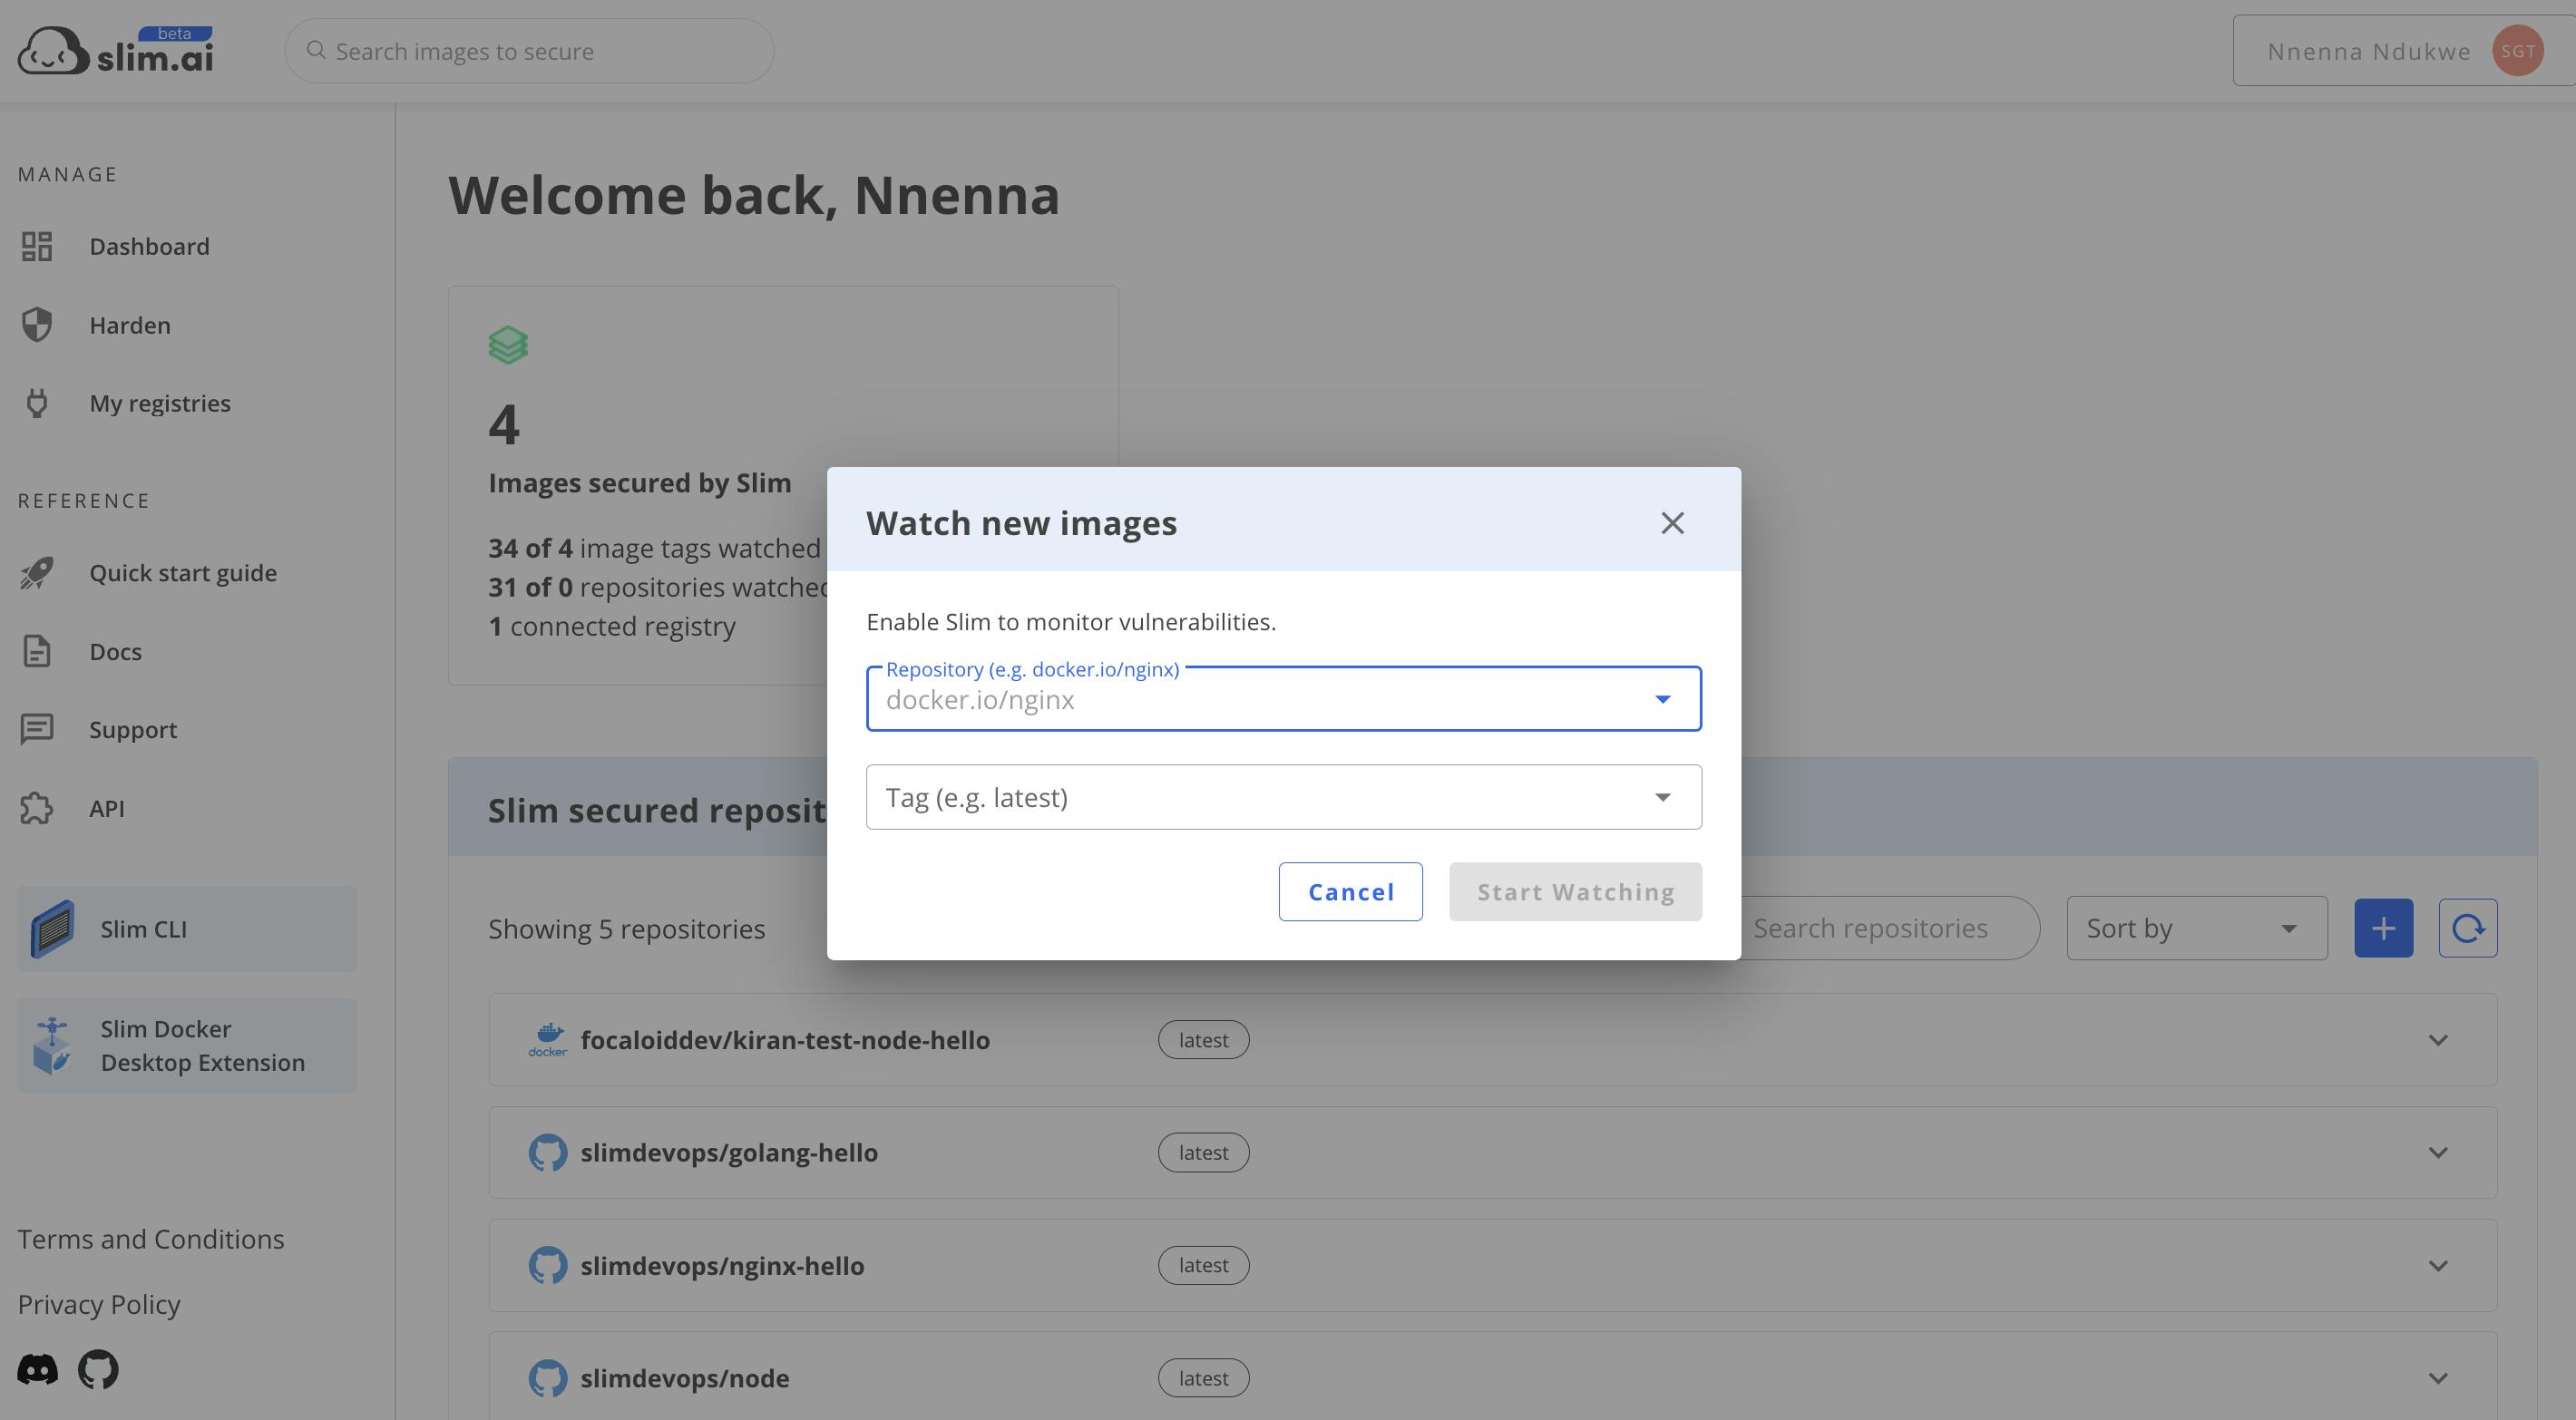Click 1 connected registry text

point(612,626)
